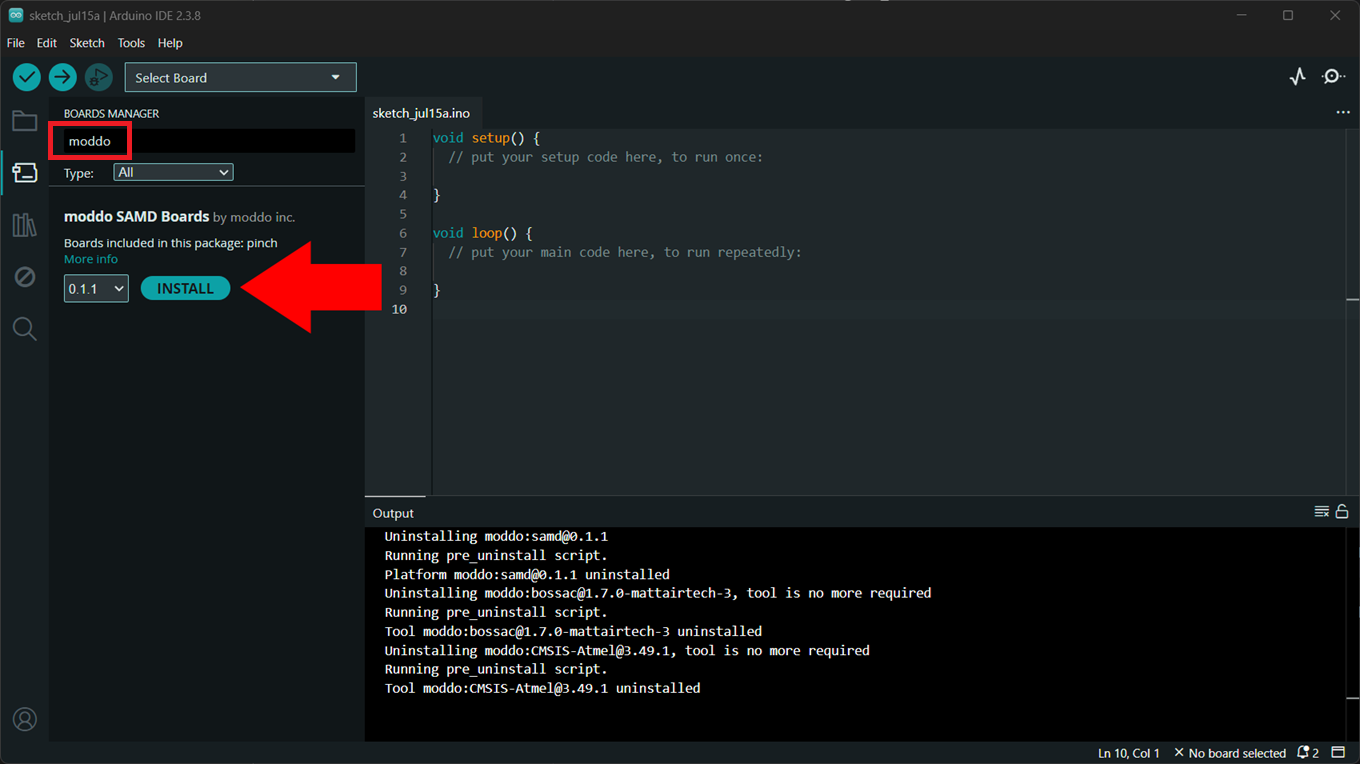Click the Ln 10, Col 1 status item

pyautogui.click(x=1129, y=753)
